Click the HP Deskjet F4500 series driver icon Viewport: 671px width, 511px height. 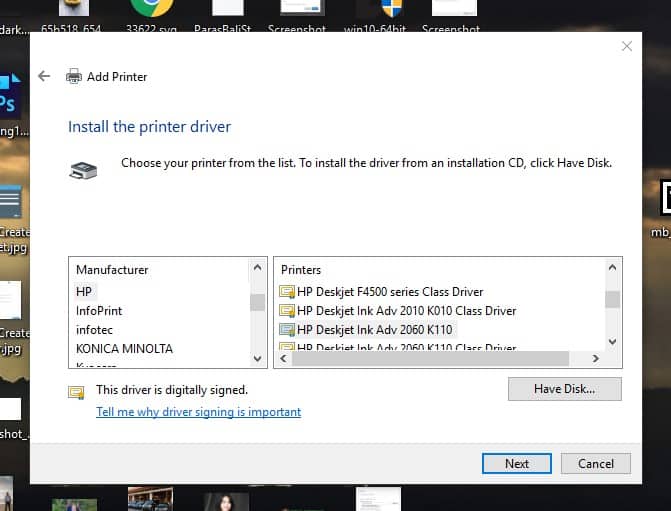point(287,292)
